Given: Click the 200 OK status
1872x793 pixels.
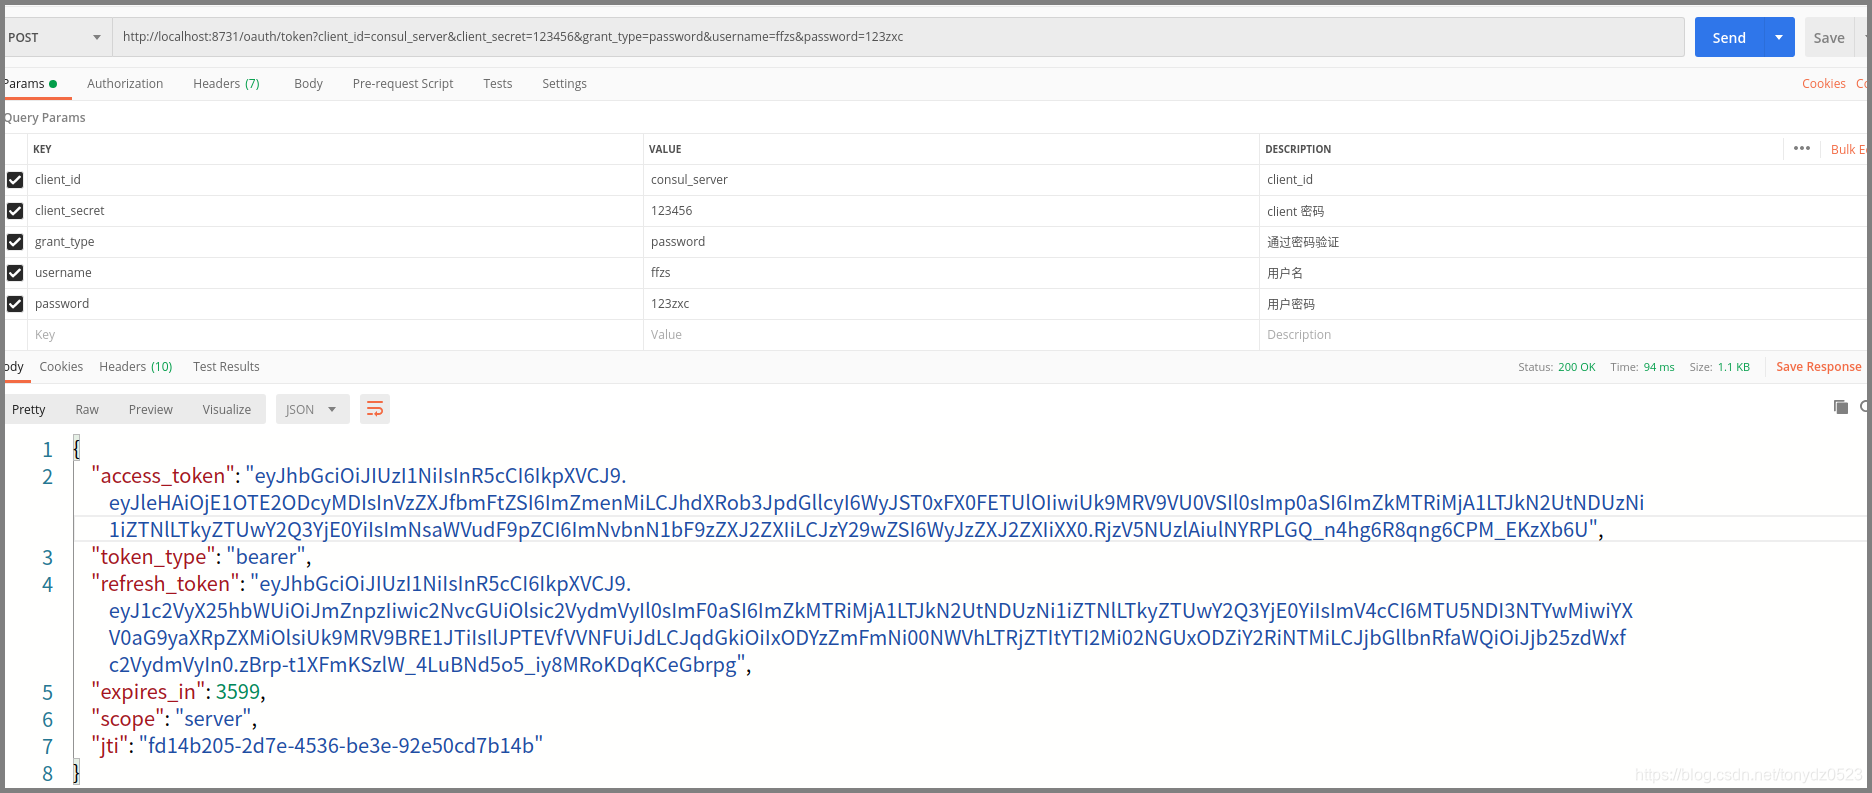Looking at the screenshot, I should pos(1576,367).
